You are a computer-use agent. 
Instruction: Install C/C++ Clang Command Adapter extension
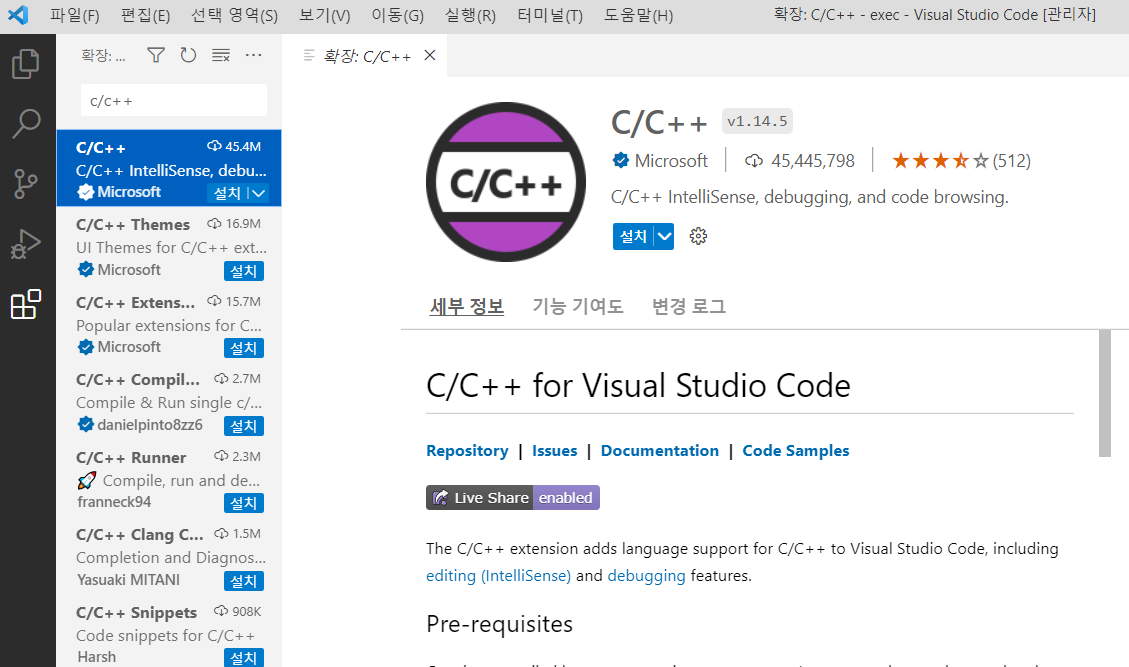click(243, 581)
